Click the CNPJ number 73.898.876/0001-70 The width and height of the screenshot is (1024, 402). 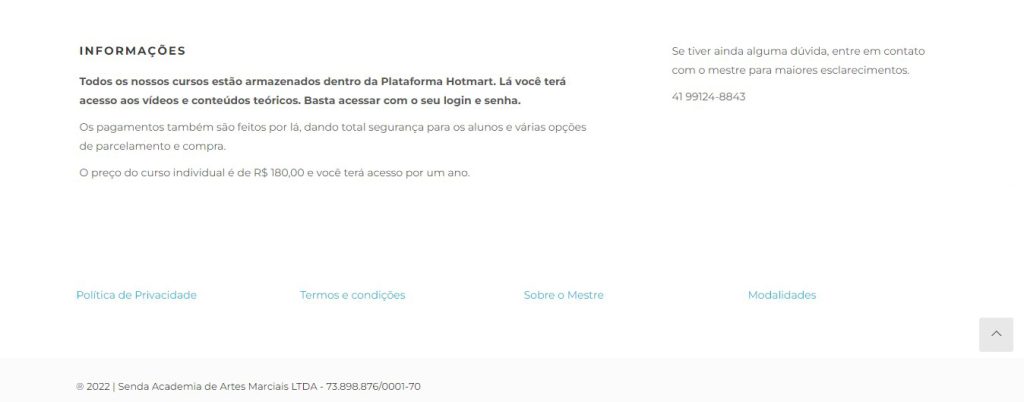click(373, 386)
